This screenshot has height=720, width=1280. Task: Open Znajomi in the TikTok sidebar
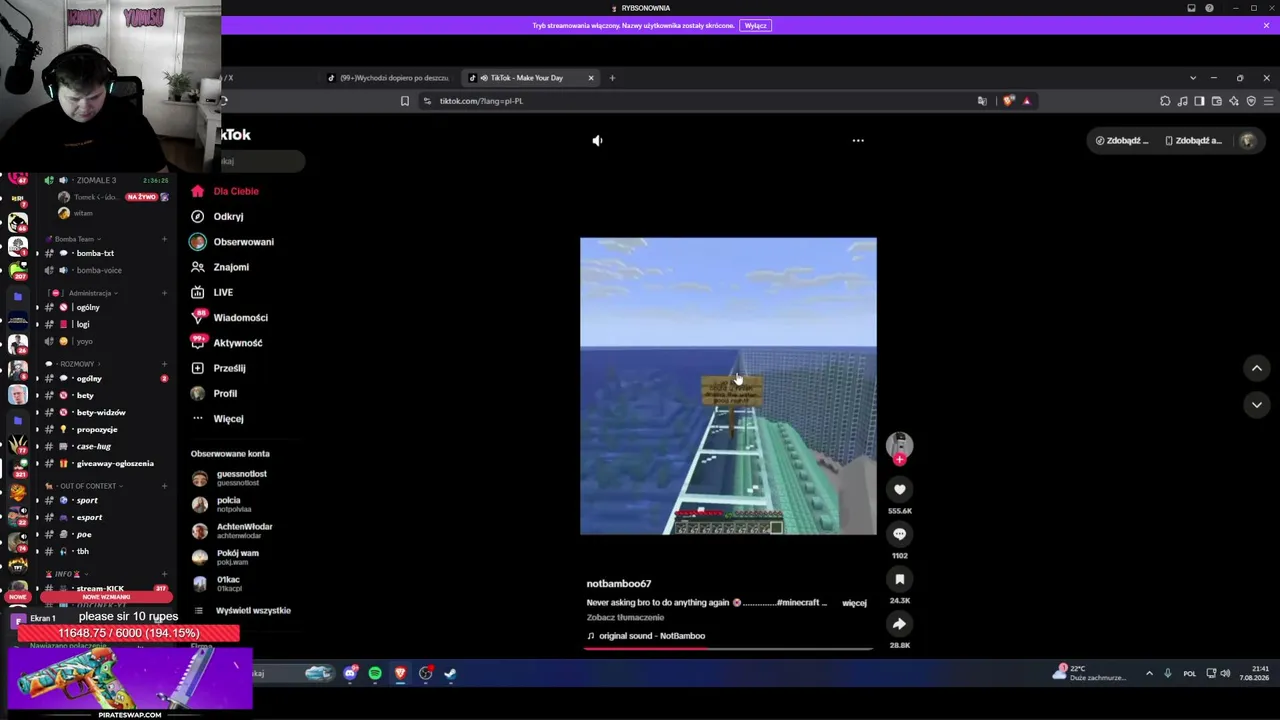click(220, 267)
